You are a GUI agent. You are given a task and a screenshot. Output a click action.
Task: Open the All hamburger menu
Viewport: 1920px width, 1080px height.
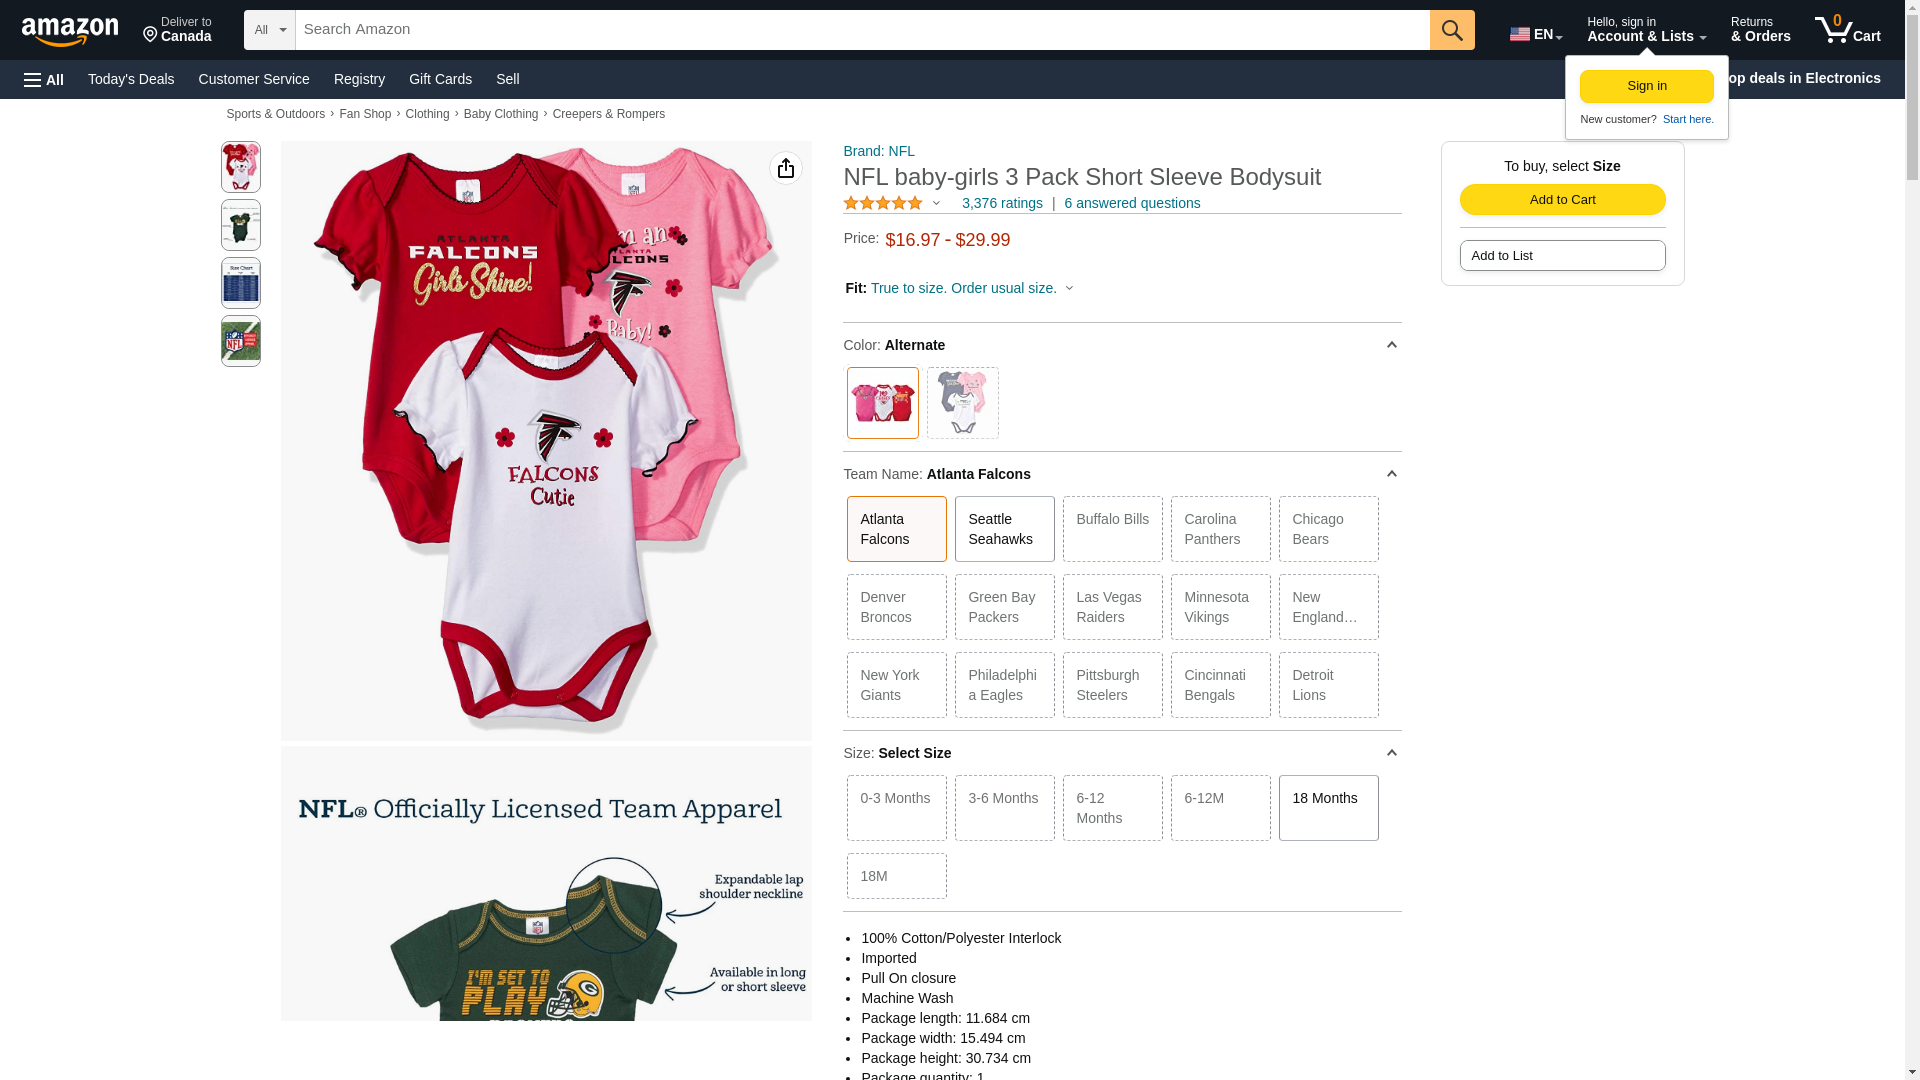(x=44, y=80)
